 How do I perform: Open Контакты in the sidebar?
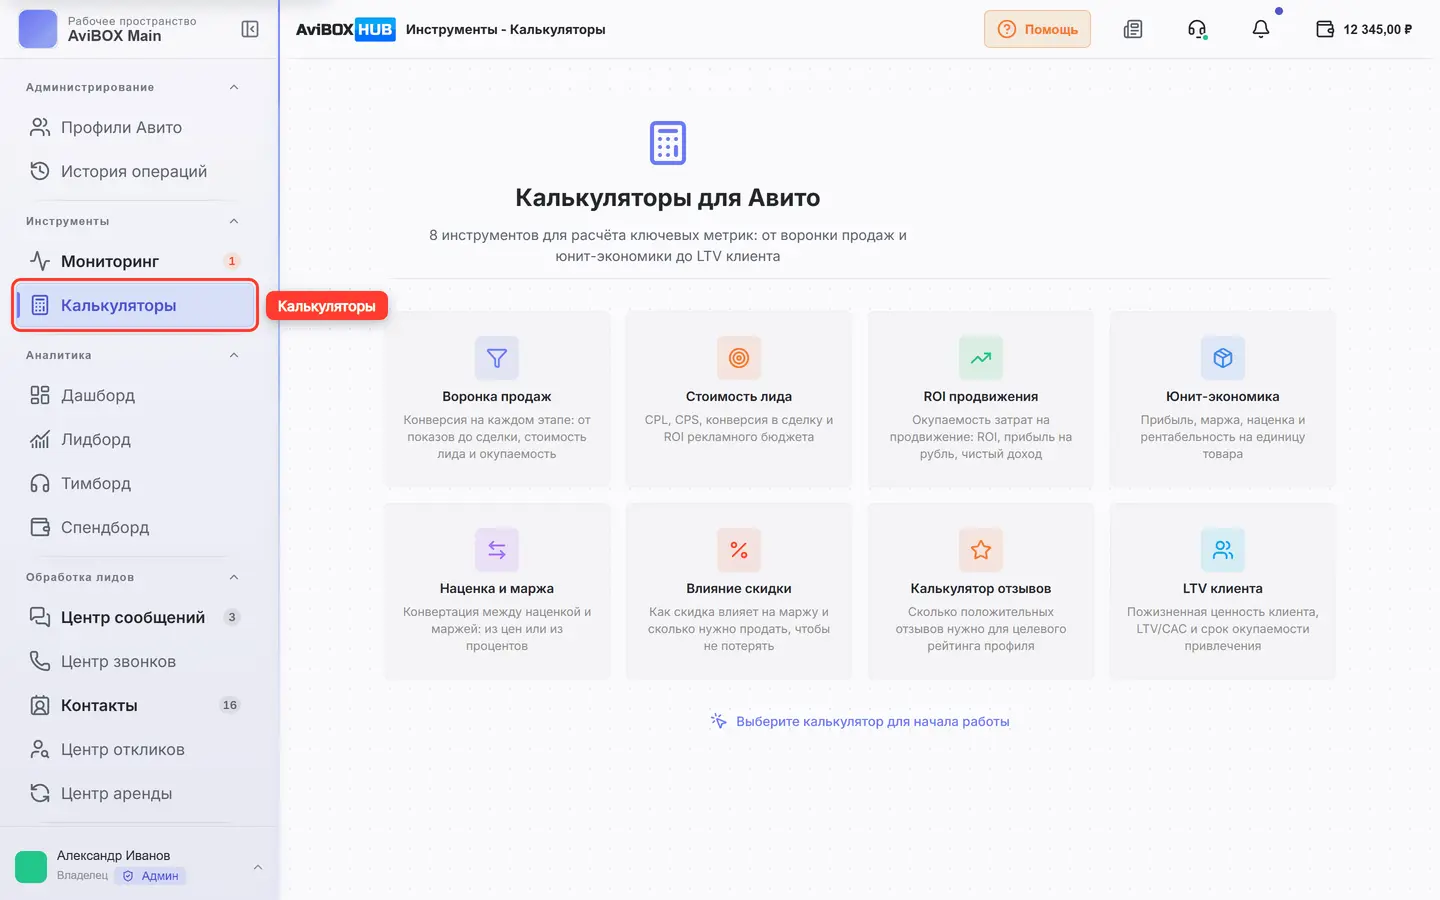tap(136, 705)
